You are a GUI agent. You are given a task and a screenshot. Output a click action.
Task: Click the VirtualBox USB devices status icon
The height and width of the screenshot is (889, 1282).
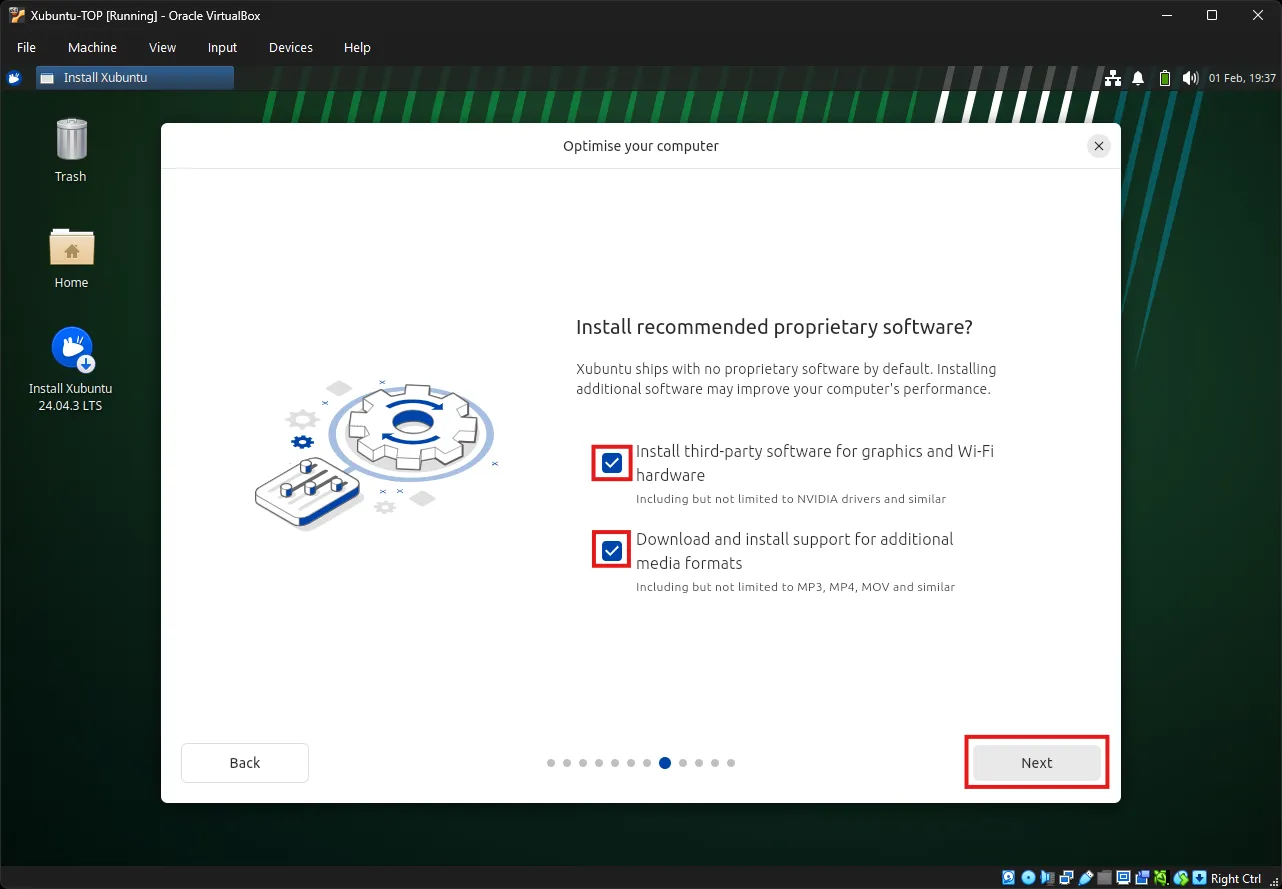click(x=1085, y=877)
